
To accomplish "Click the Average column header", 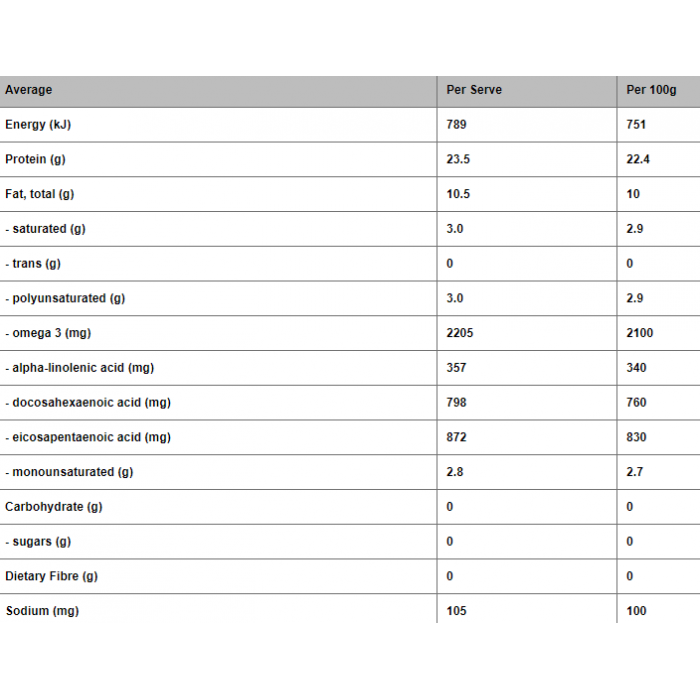I will (29, 90).
